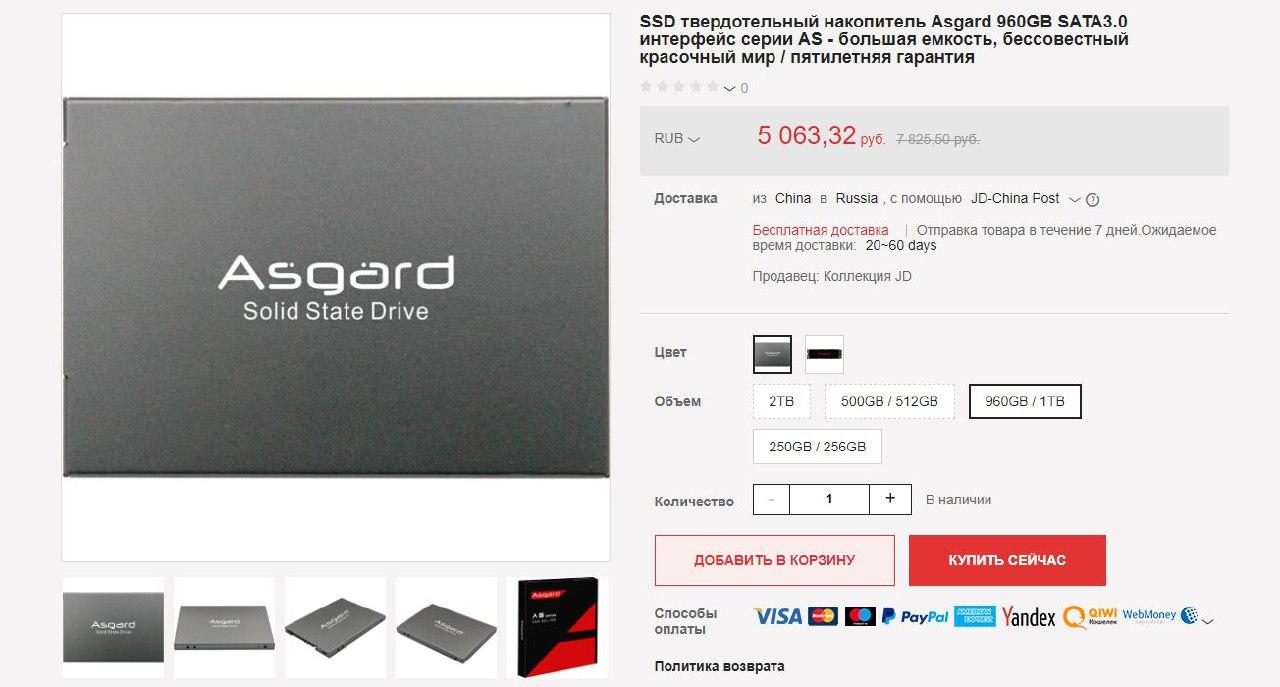Increase quantity with the plus button
Viewport: 1280px width, 687px height.
click(x=890, y=499)
